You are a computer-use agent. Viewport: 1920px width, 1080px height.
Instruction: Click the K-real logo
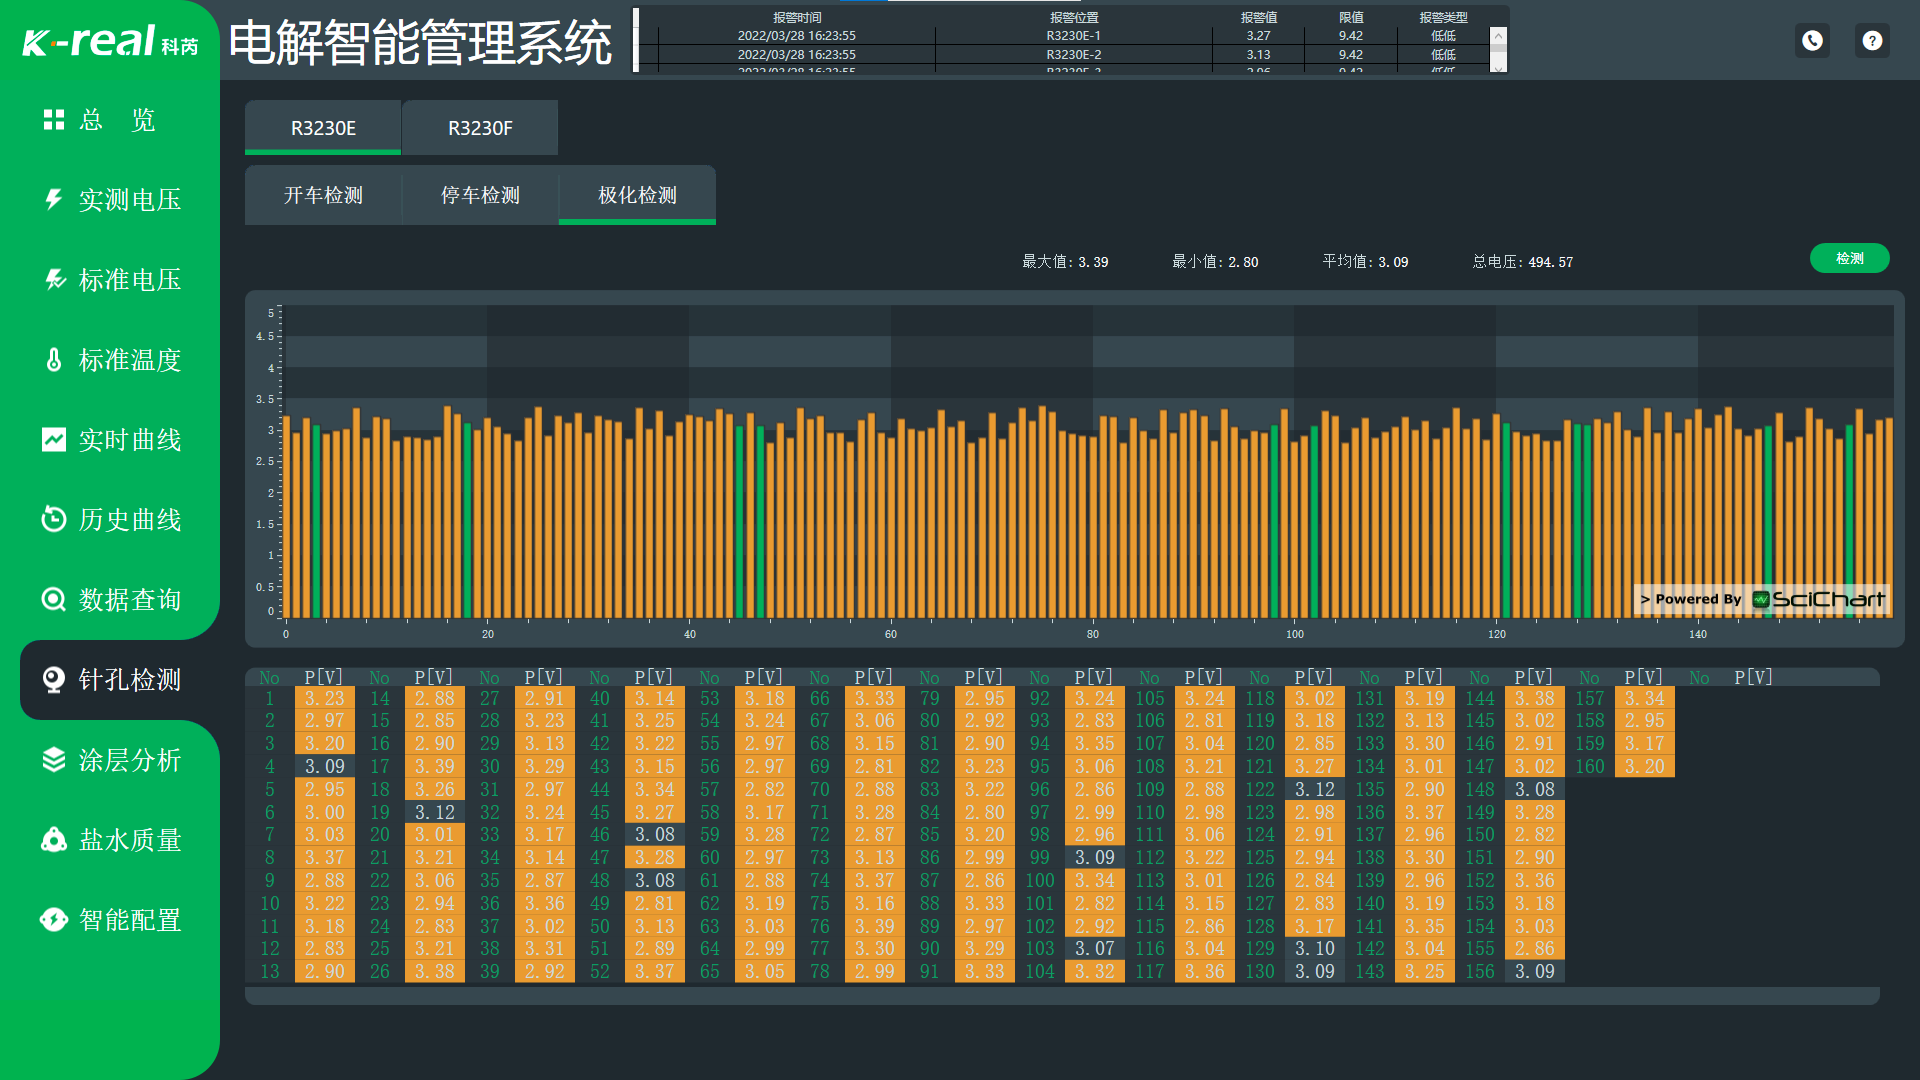[110, 41]
